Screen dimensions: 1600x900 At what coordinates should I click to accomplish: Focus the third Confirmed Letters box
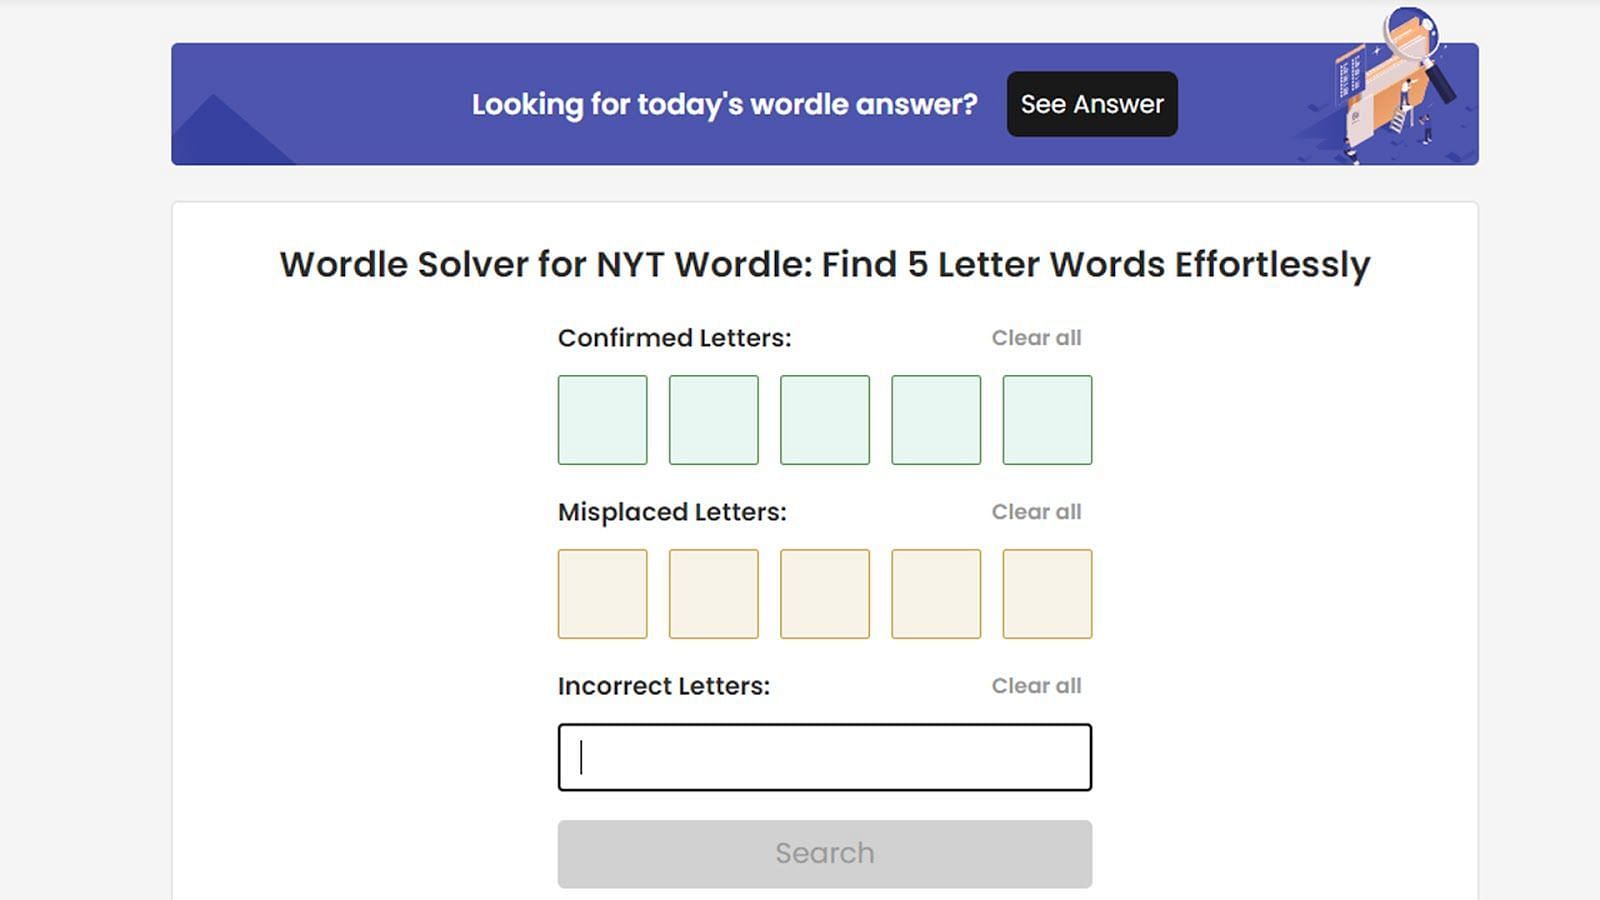pyautogui.click(x=824, y=420)
